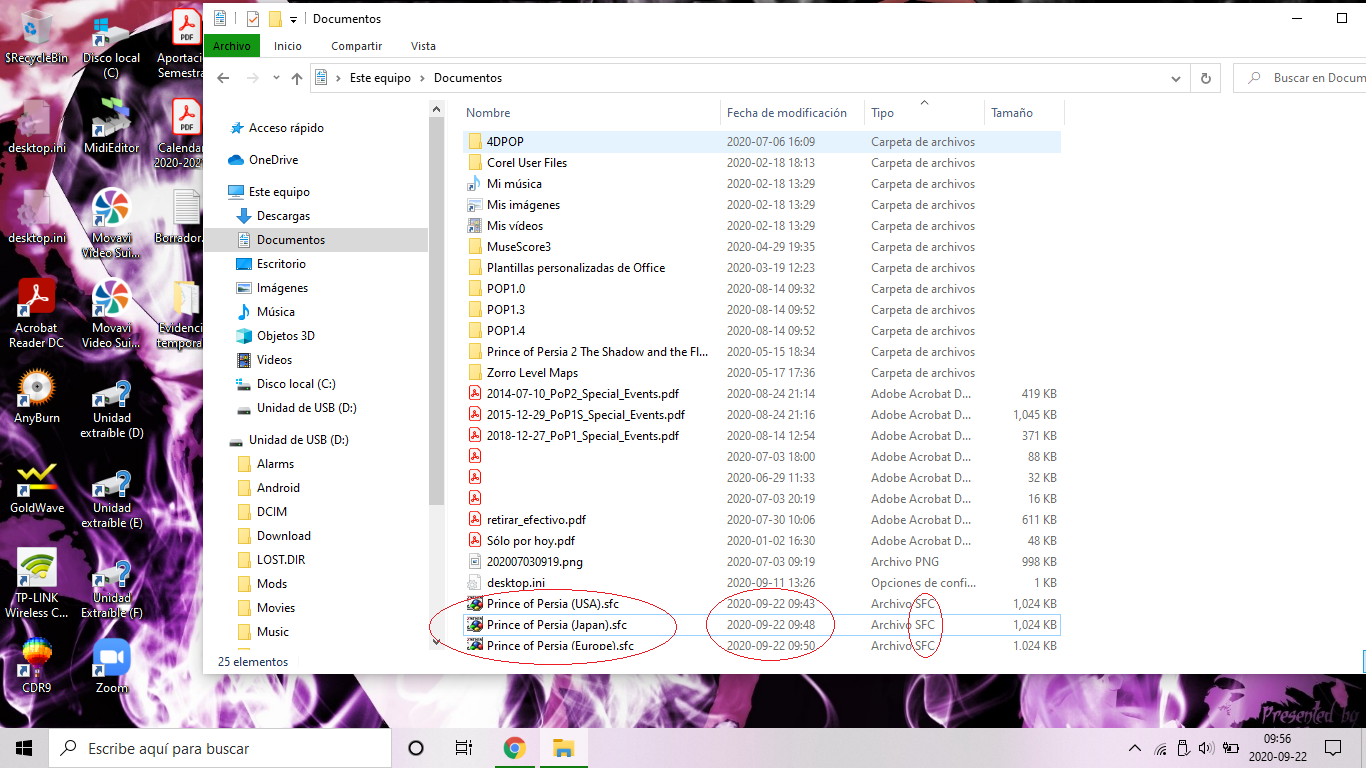
Task: Open Google Chrome from taskbar
Action: (514, 748)
